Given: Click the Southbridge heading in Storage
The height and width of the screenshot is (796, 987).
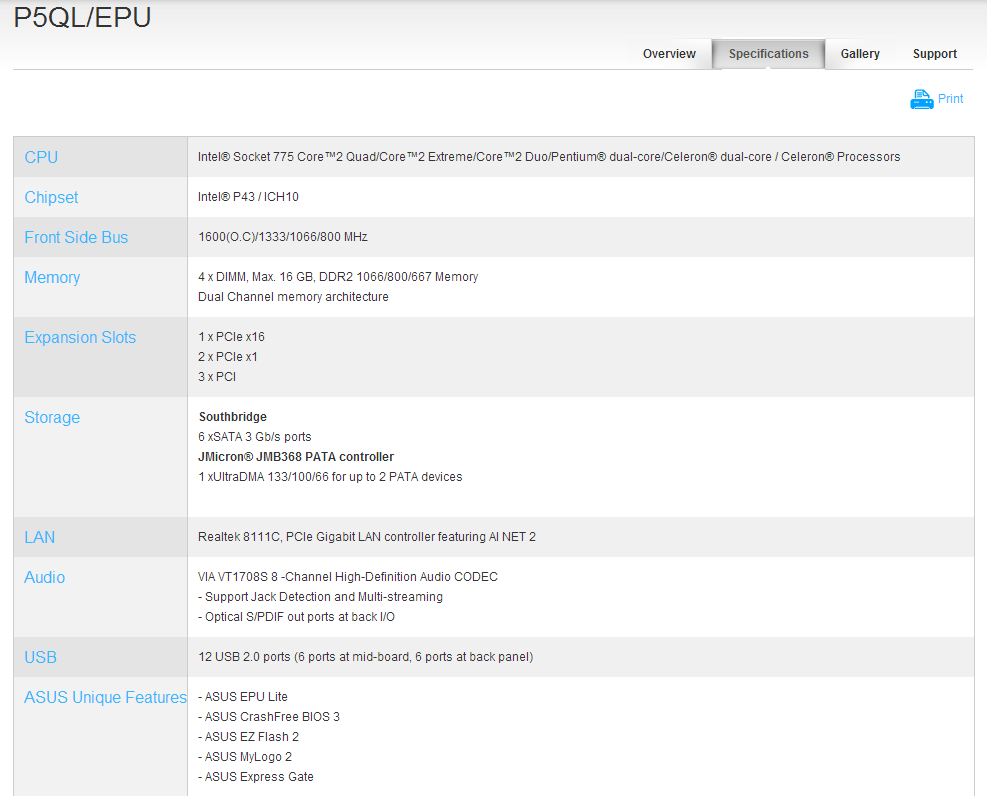Looking at the screenshot, I should pyautogui.click(x=233, y=417).
